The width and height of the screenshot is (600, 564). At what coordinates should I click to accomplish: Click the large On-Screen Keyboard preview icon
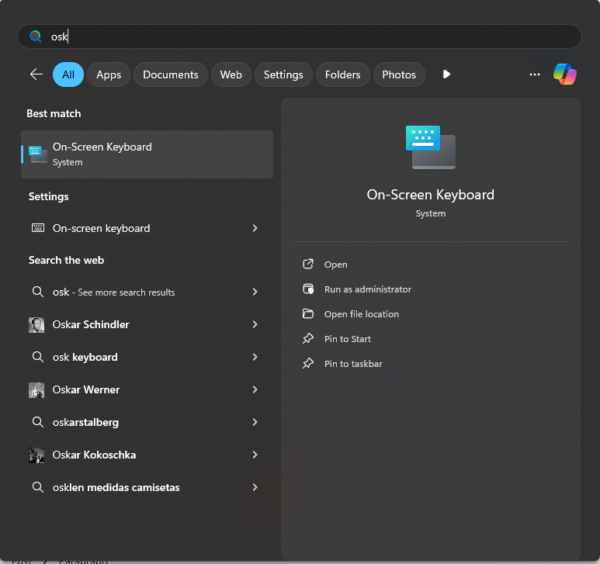[x=430, y=147]
